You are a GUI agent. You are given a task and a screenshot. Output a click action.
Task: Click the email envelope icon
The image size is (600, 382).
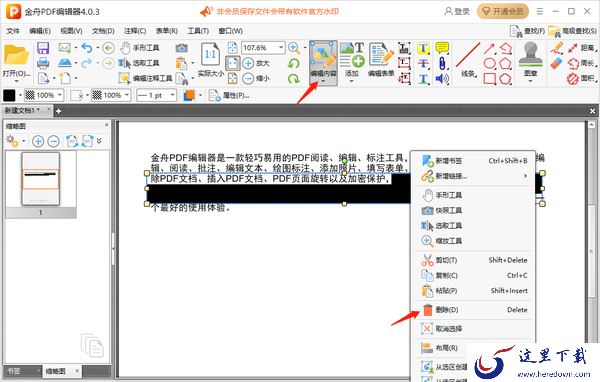(64, 48)
